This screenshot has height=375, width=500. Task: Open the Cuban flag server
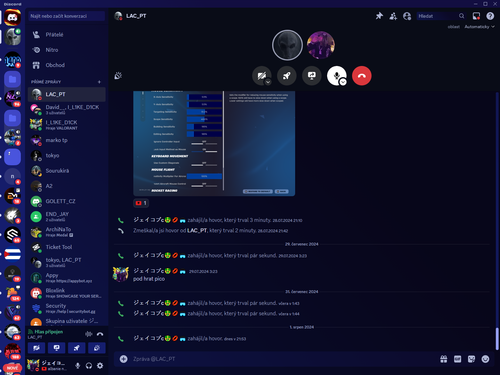coord(13,254)
